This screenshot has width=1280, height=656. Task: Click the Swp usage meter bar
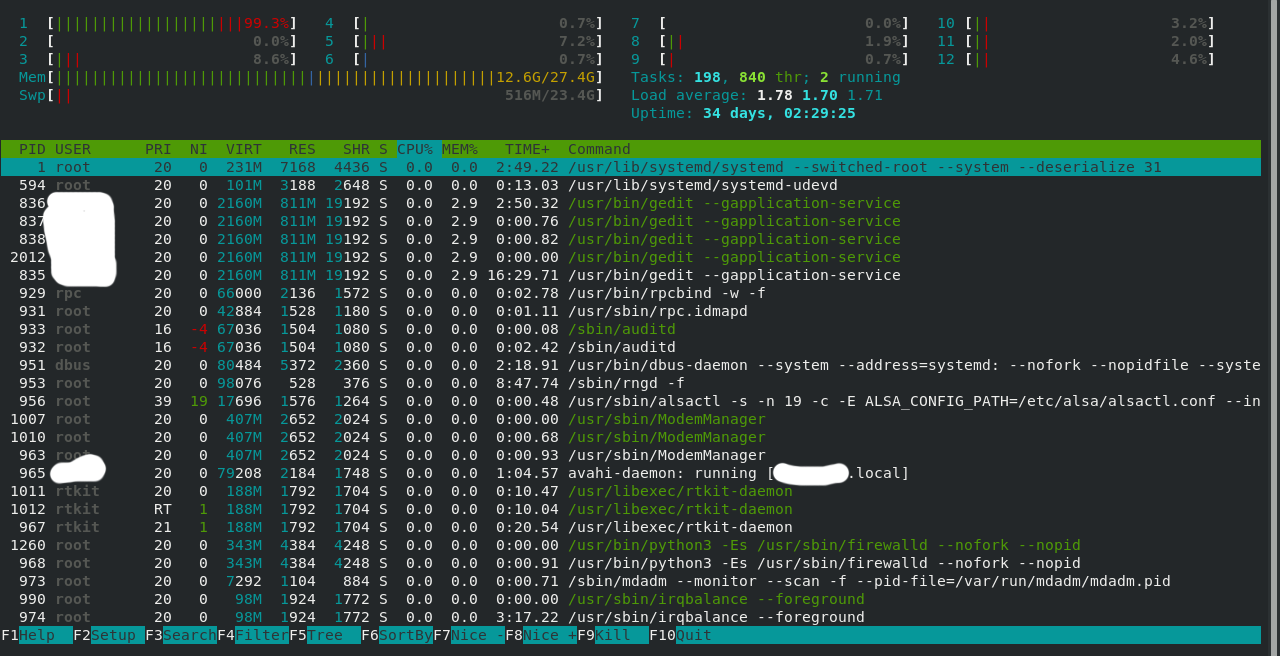tap(311, 95)
